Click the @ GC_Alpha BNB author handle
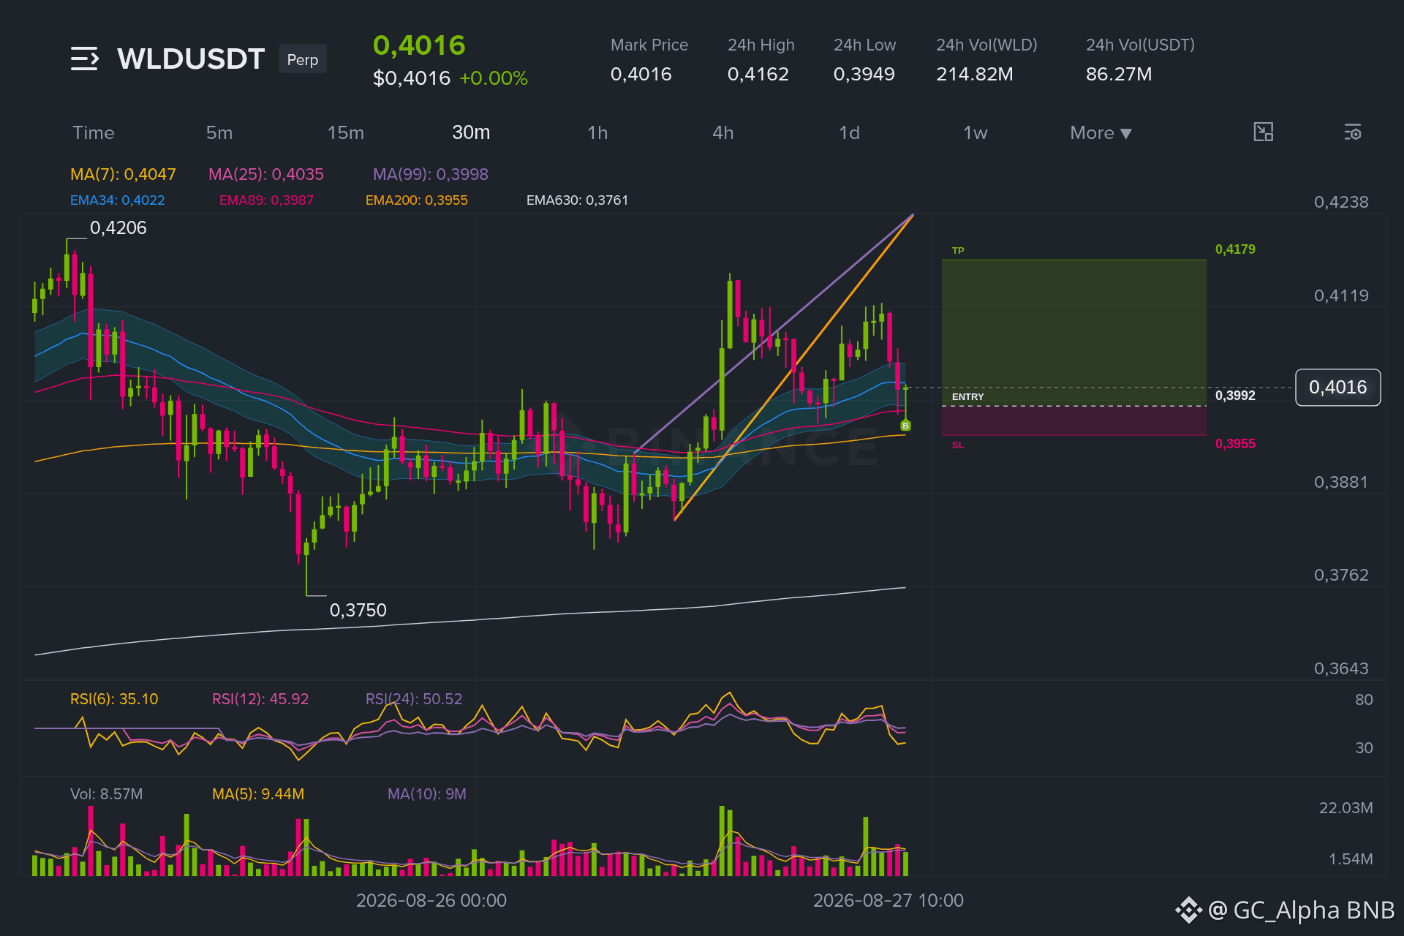 point(1301,910)
